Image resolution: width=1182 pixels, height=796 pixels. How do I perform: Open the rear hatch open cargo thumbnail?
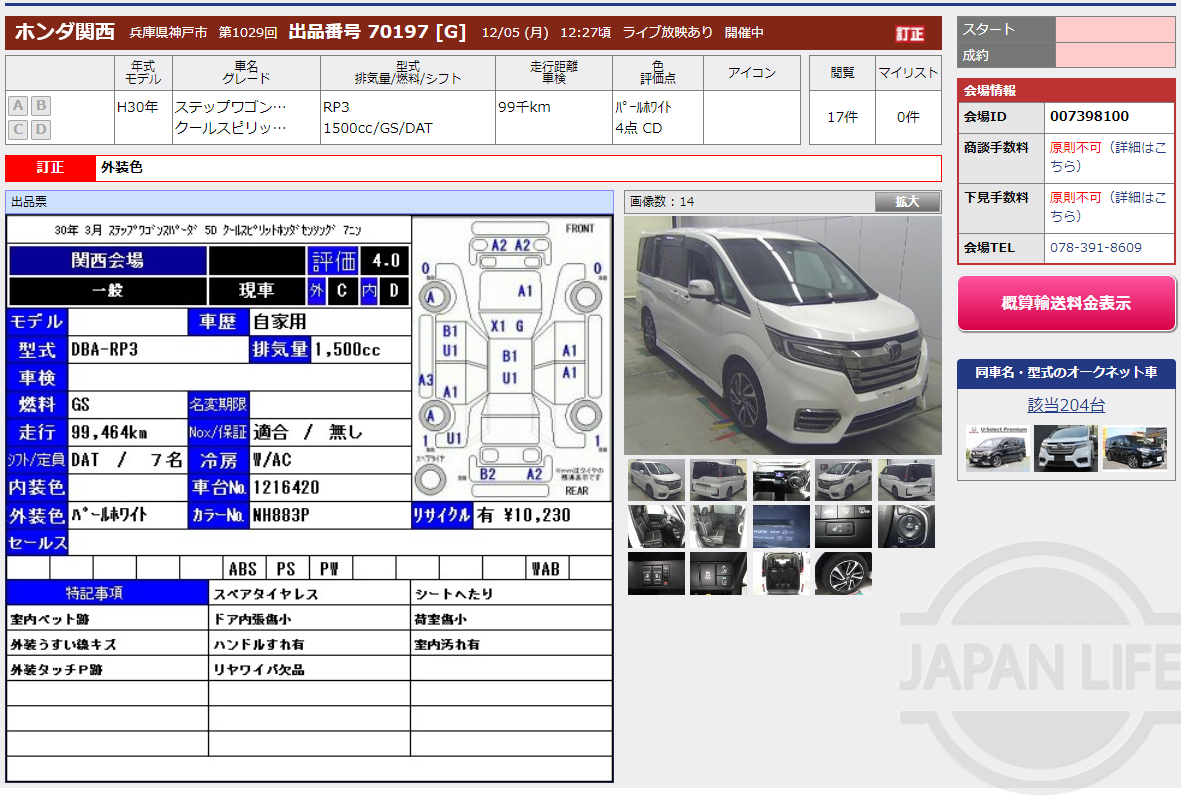pyautogui.click(x=781, y=574)
